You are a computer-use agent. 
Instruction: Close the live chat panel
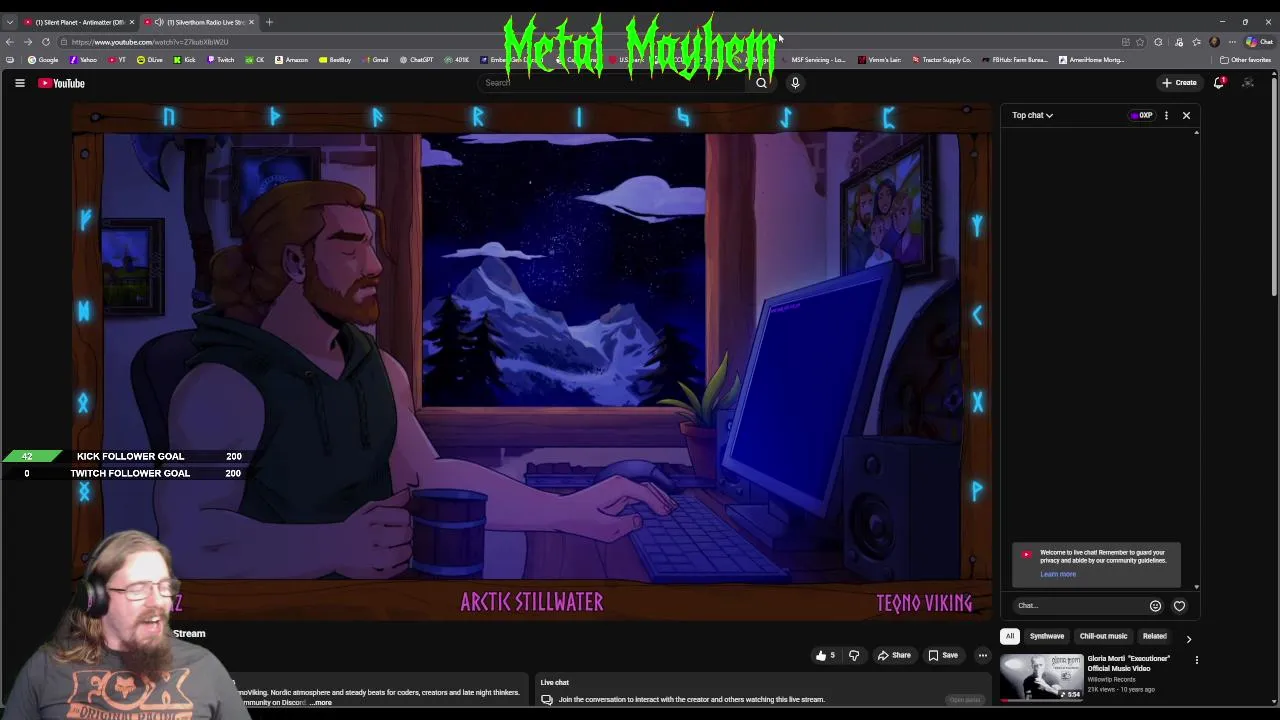[x=1186, y=115]
